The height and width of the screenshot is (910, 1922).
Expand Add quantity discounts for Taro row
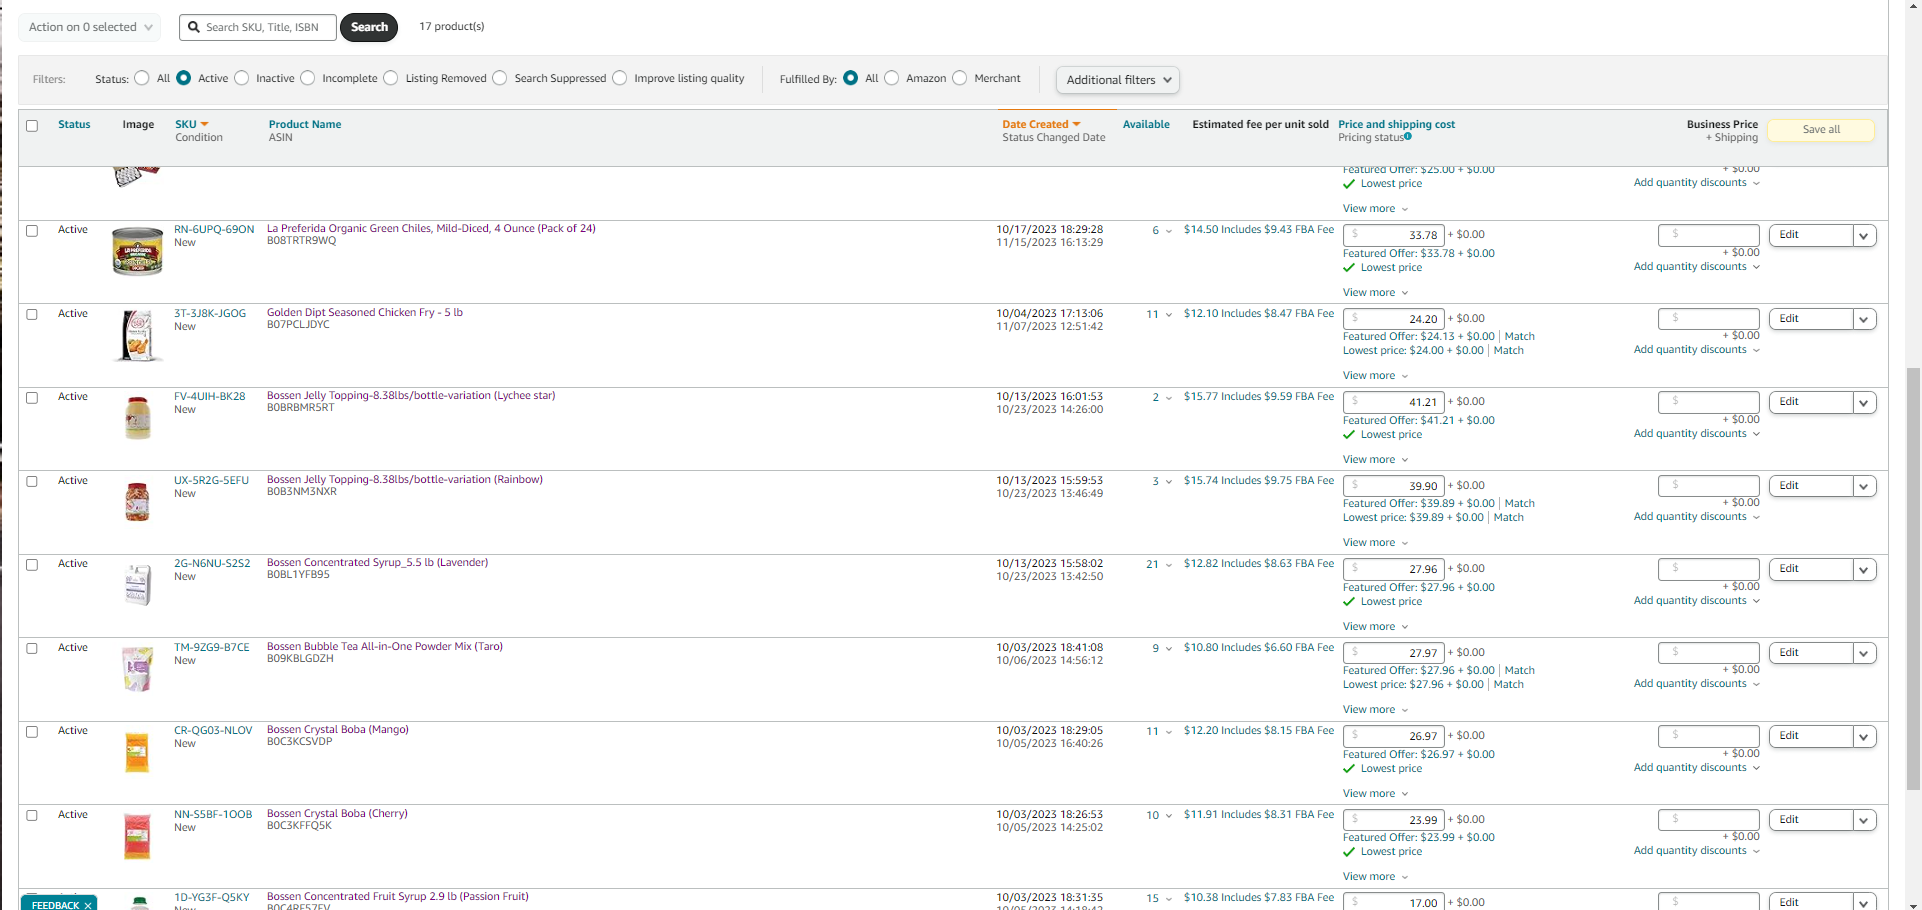pos(1696,684)
